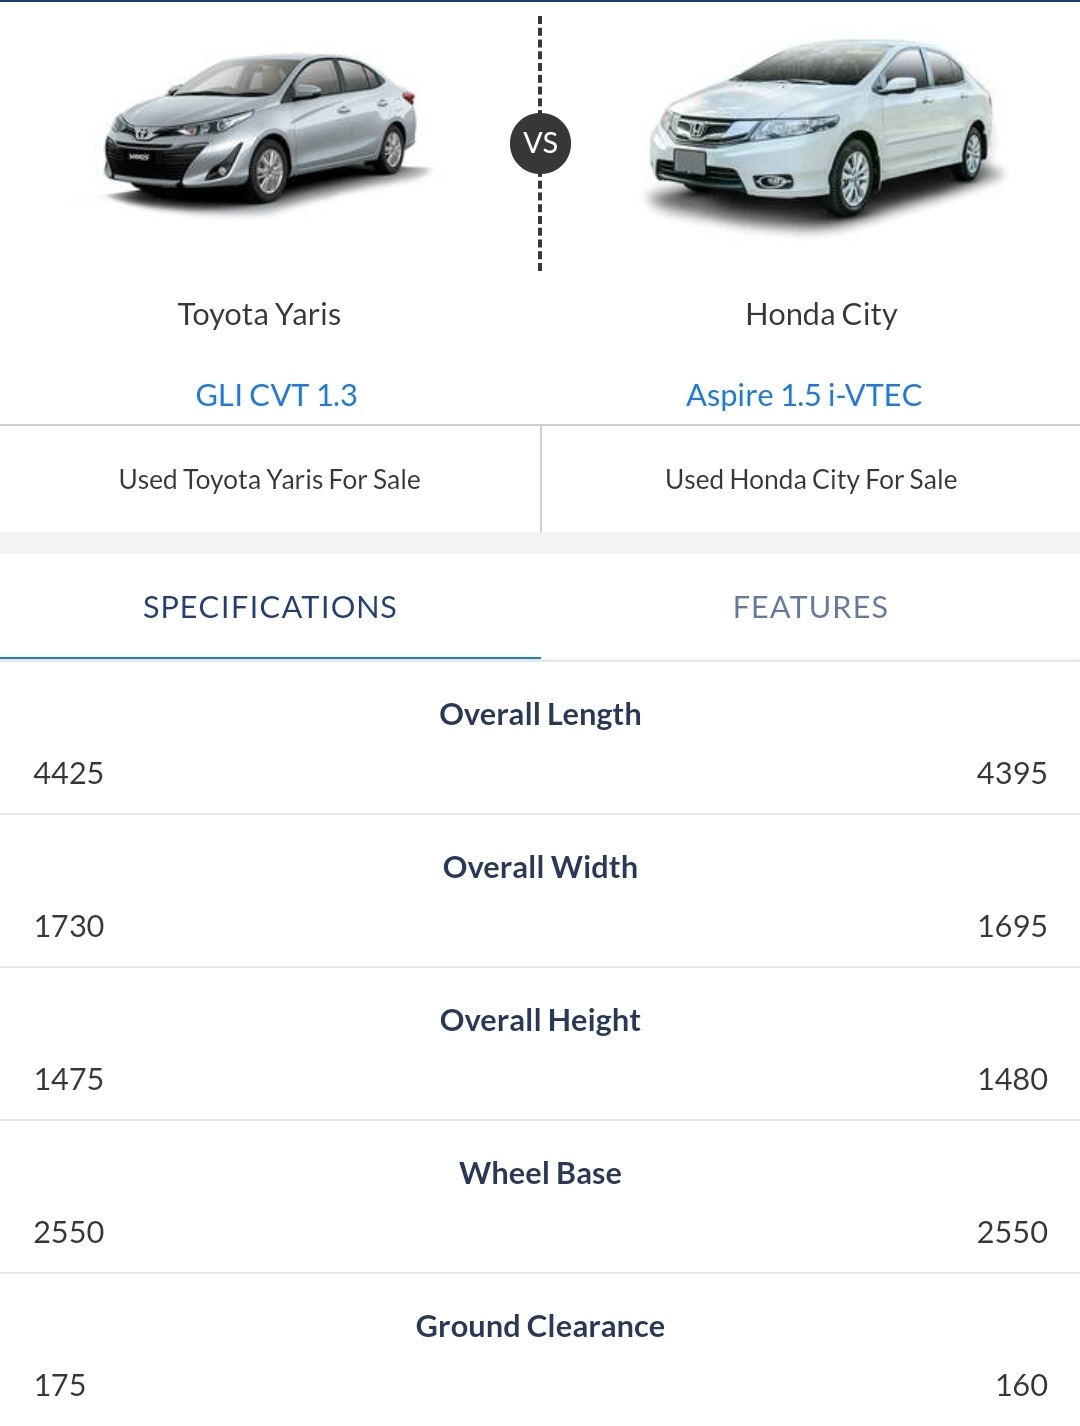Click the Yaris ground clearance value 175
1080x1426 pixels.
click(x=60, y=1385)
